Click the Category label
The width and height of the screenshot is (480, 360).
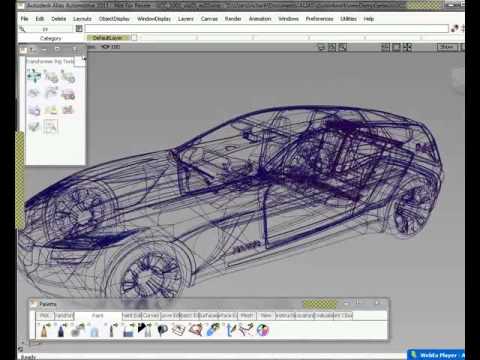[x=50, y=38]
